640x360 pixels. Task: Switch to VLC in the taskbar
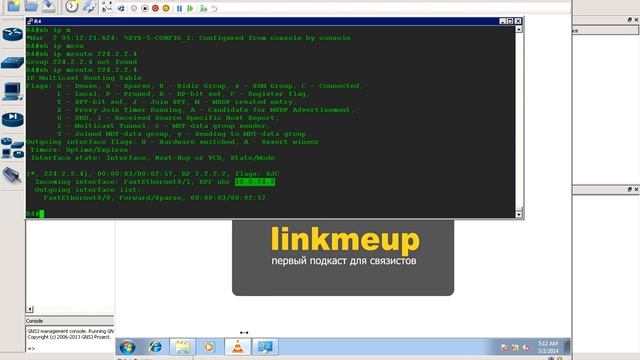click(238, 347)
